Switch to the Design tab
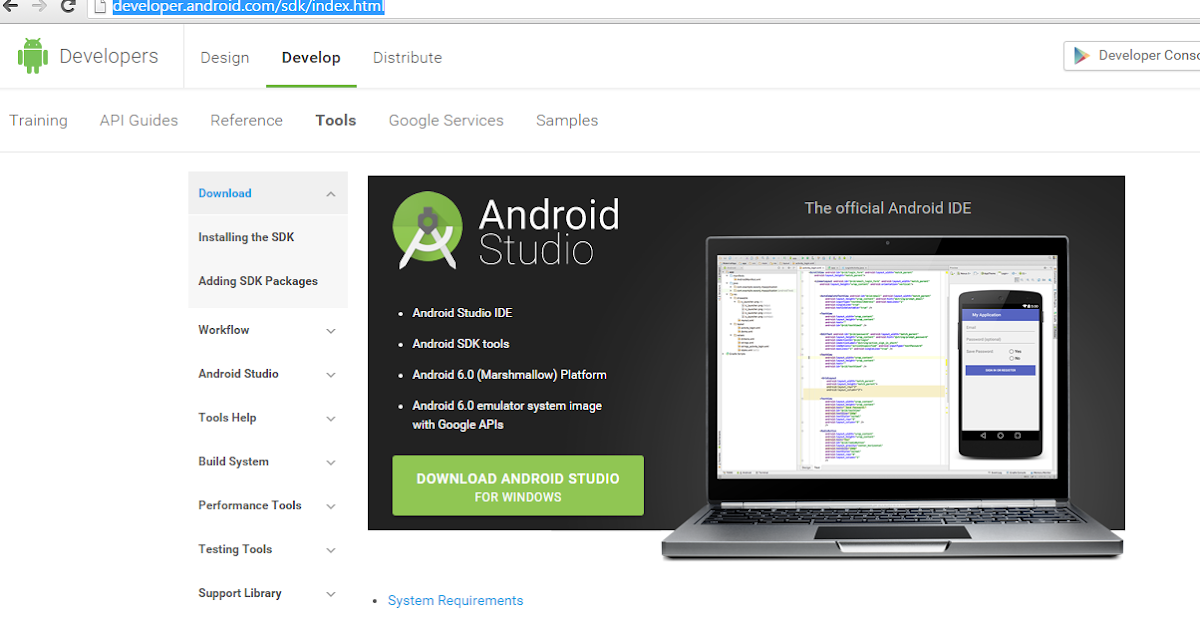 tap(224, 57)
